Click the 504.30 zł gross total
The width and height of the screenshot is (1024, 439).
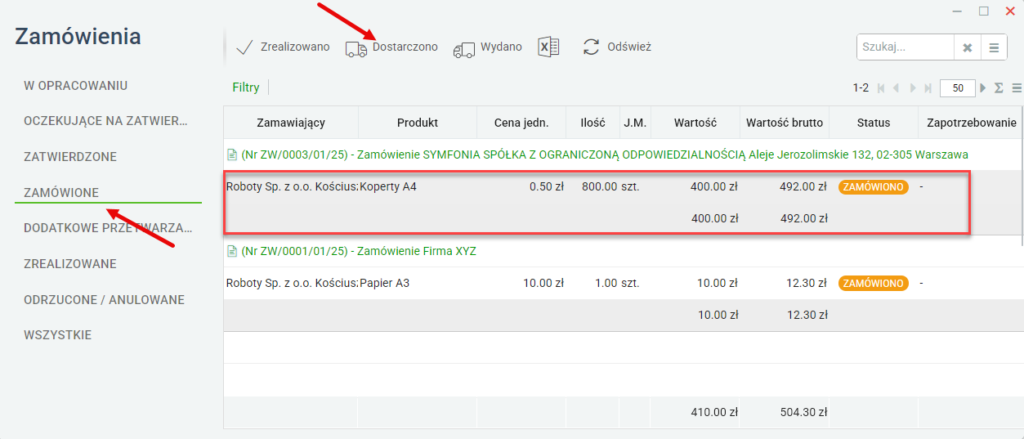pyautogui.click(x=803, y=412)
